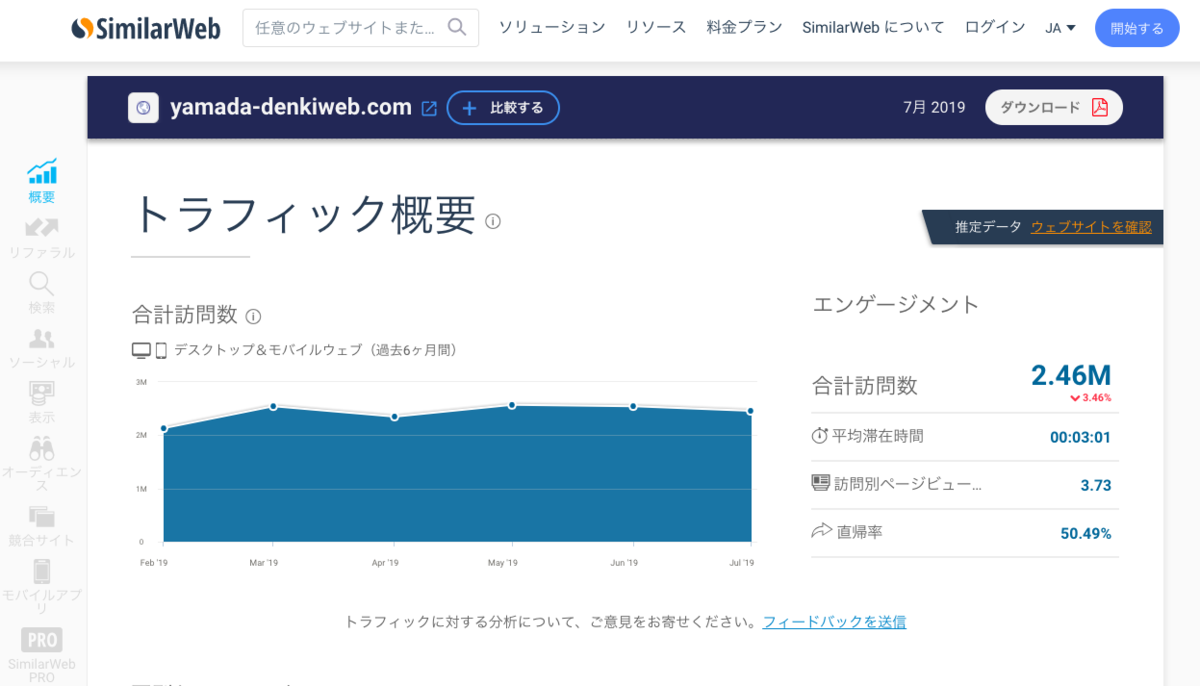The image size is (1200, 686).
Task: Open the オーディエンス sidebar section
Action: click(42, 464)
